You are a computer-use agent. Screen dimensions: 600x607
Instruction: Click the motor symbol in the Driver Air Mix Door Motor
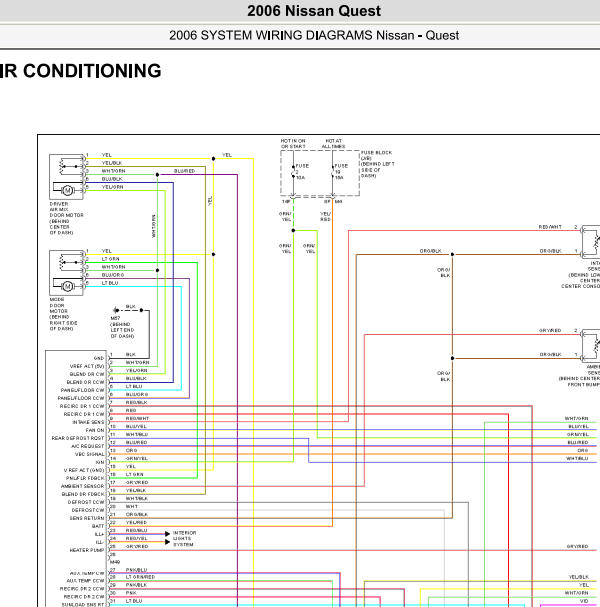click(68, 190)
